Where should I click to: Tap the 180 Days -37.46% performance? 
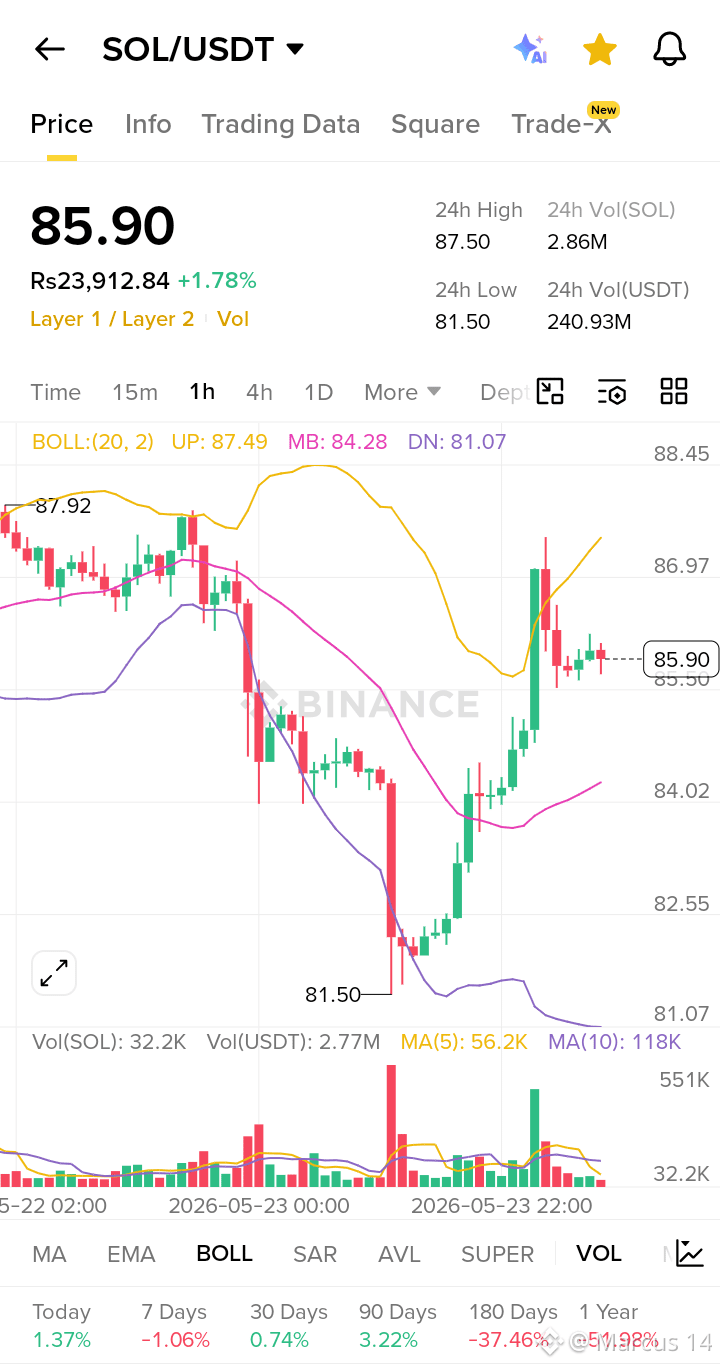[513, 1325]
